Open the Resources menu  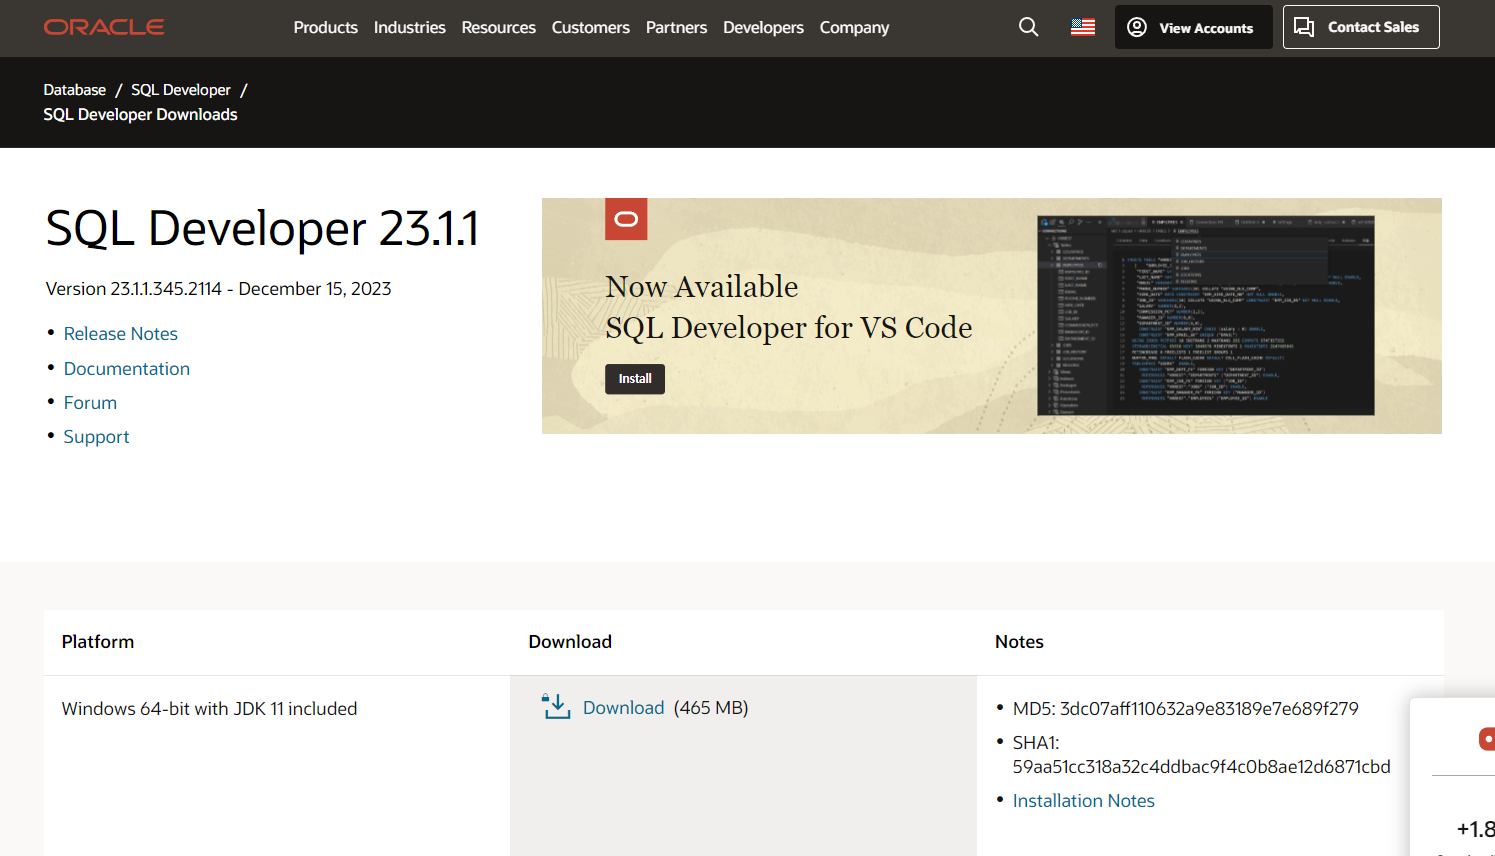tap(498, 28)
